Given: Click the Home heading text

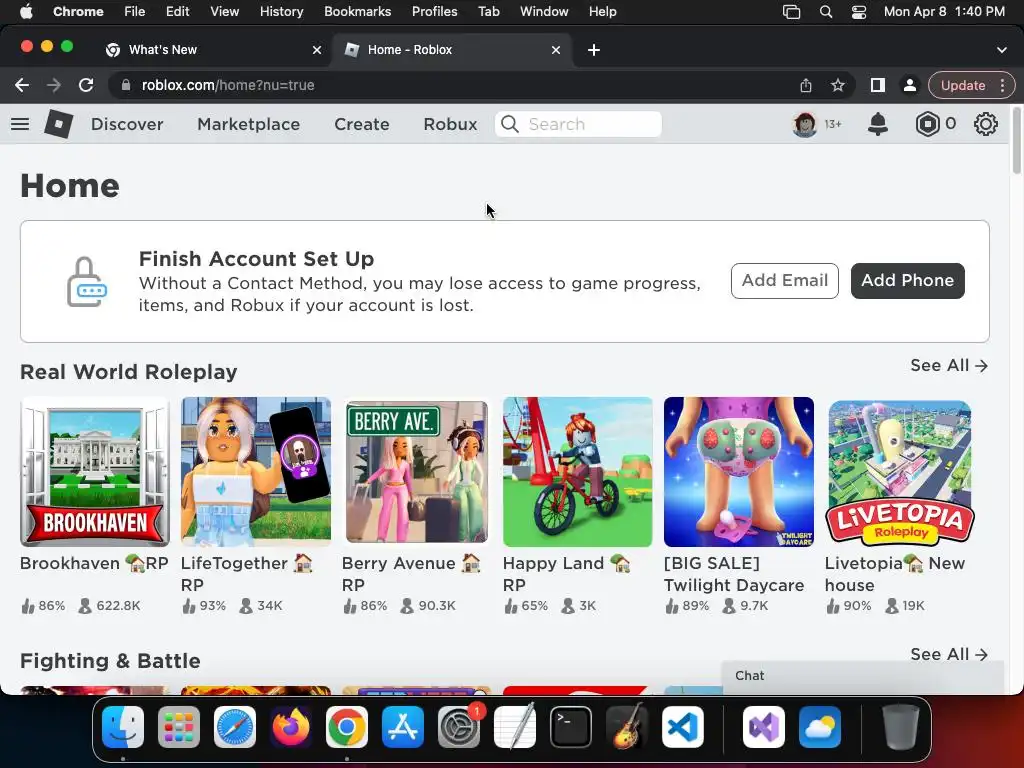Looking at the screenshot, I should 70,185.
